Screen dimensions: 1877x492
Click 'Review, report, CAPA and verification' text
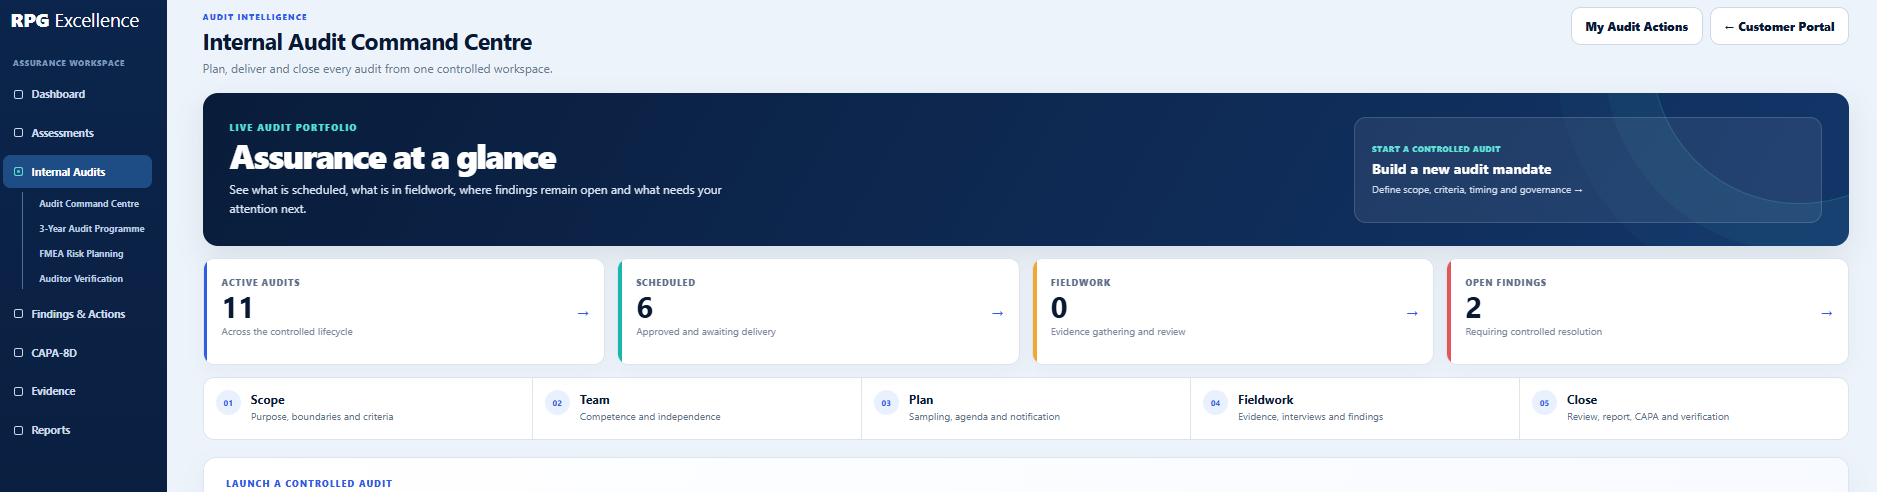tap(1648, 417)
